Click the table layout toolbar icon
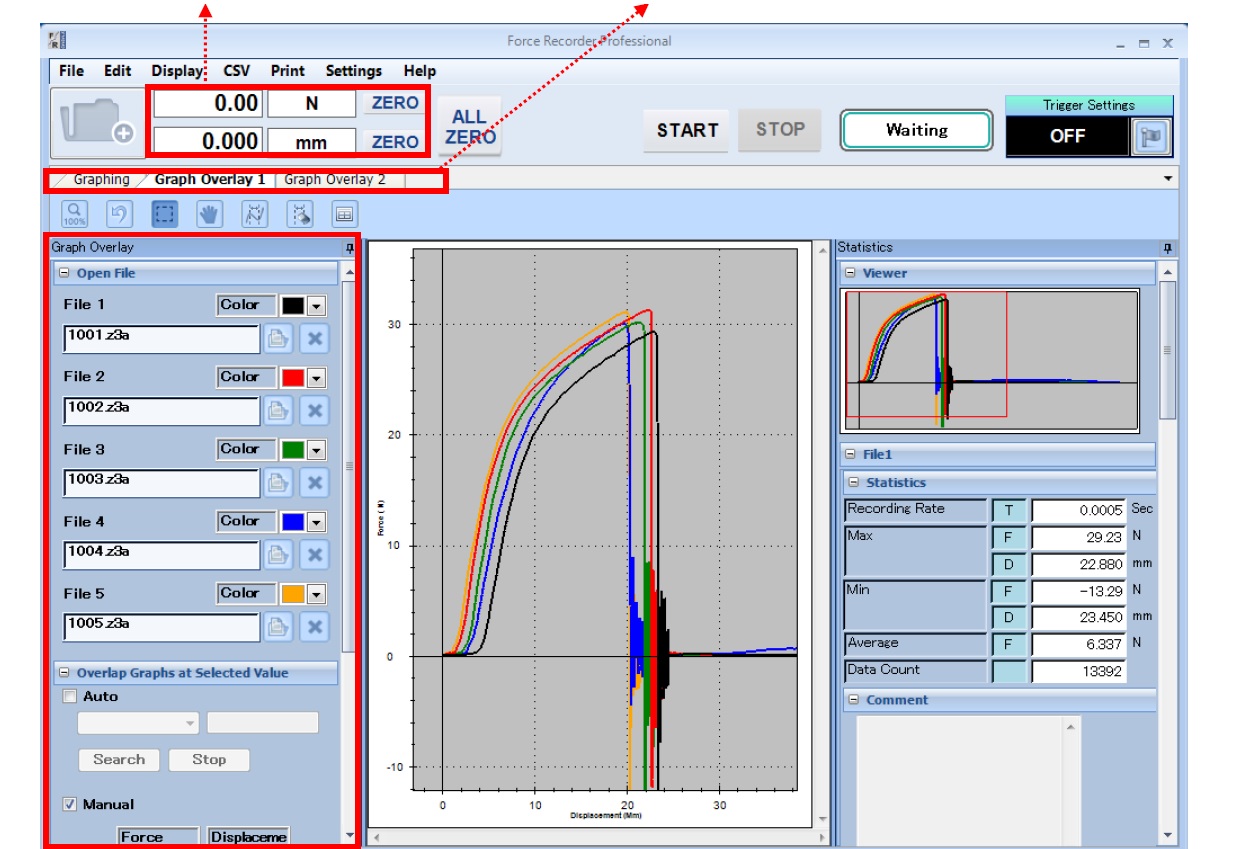Viewport: 1243px width, 849px height. pyautogui.click(x=343, y=213)
